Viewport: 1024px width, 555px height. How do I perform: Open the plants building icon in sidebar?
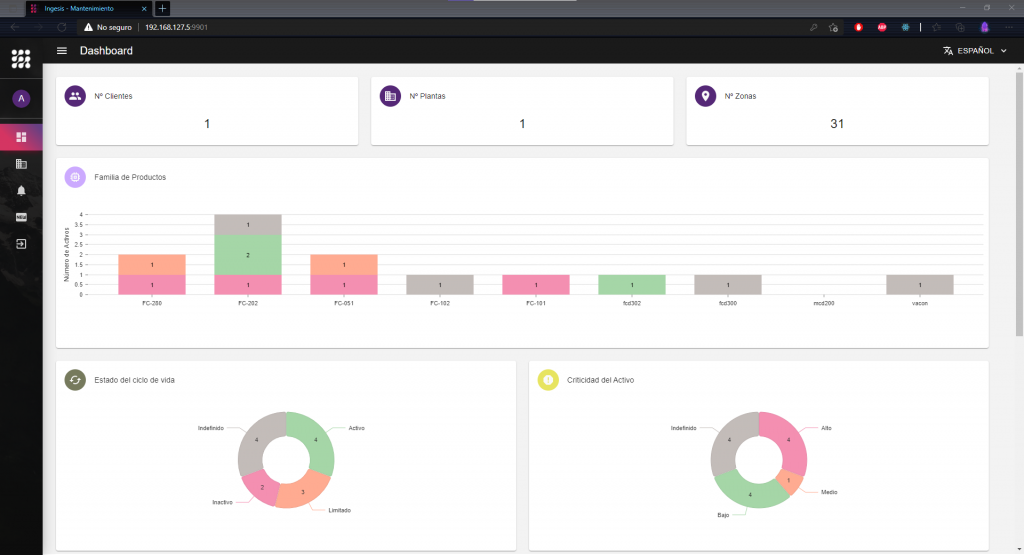coord(21,163)
